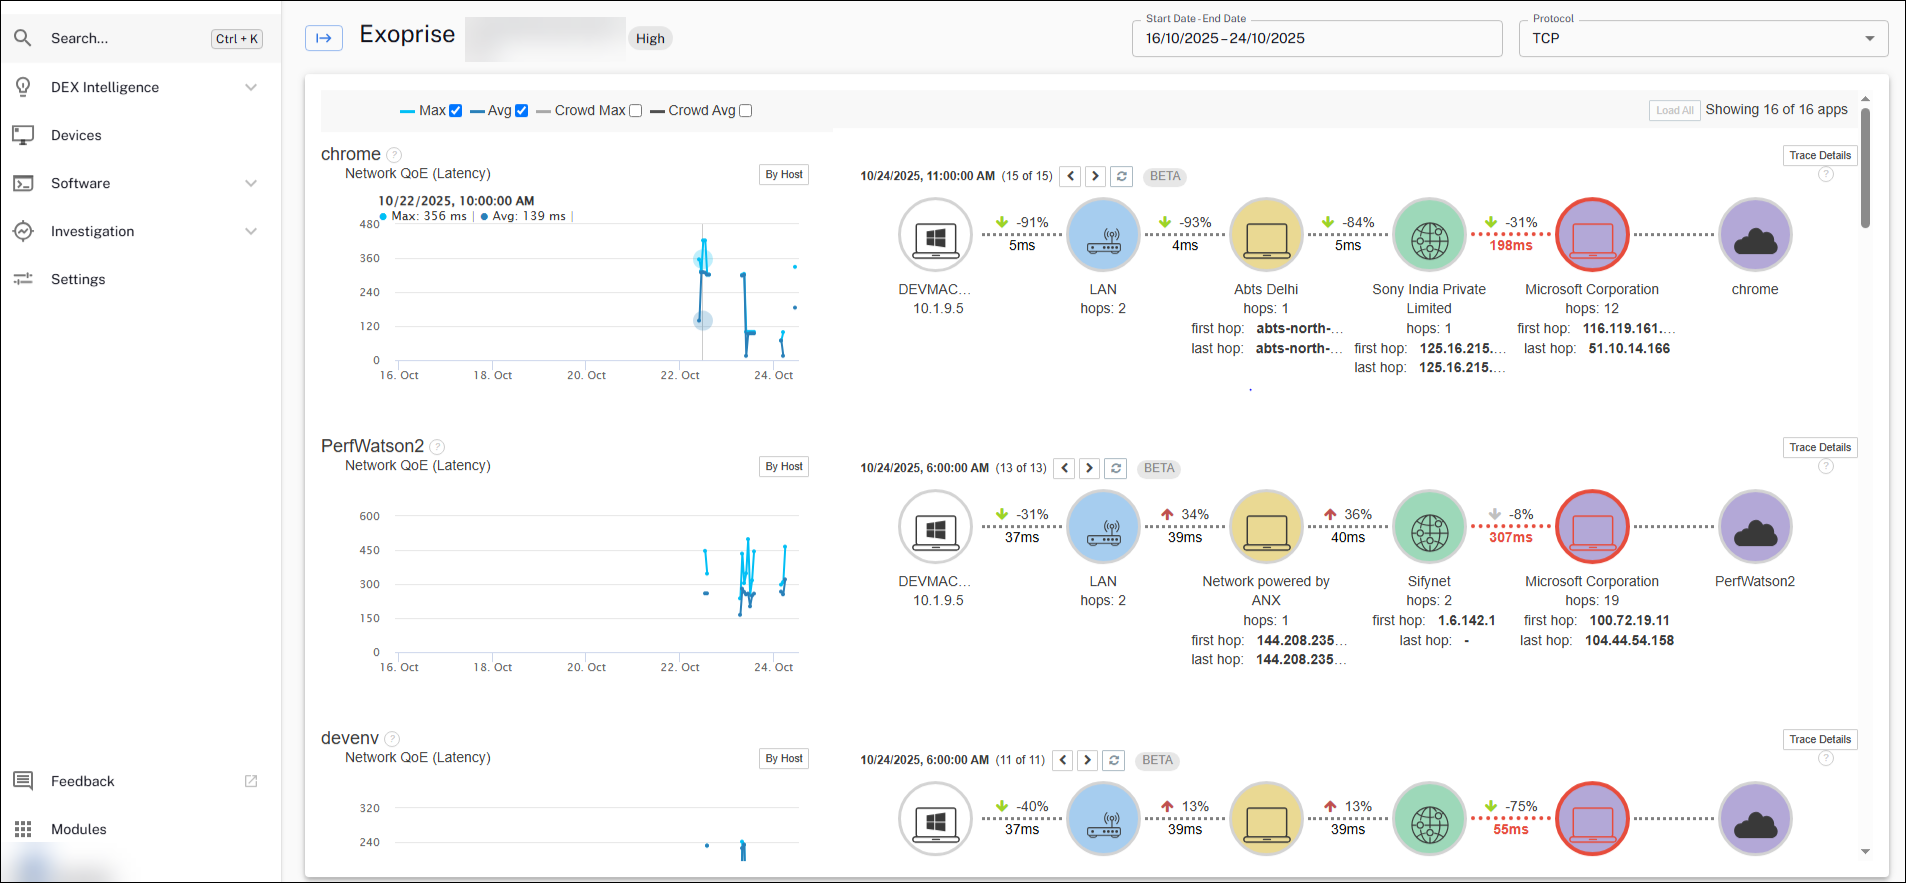Go to next trace for PerfWatson2

[1089, 468]
